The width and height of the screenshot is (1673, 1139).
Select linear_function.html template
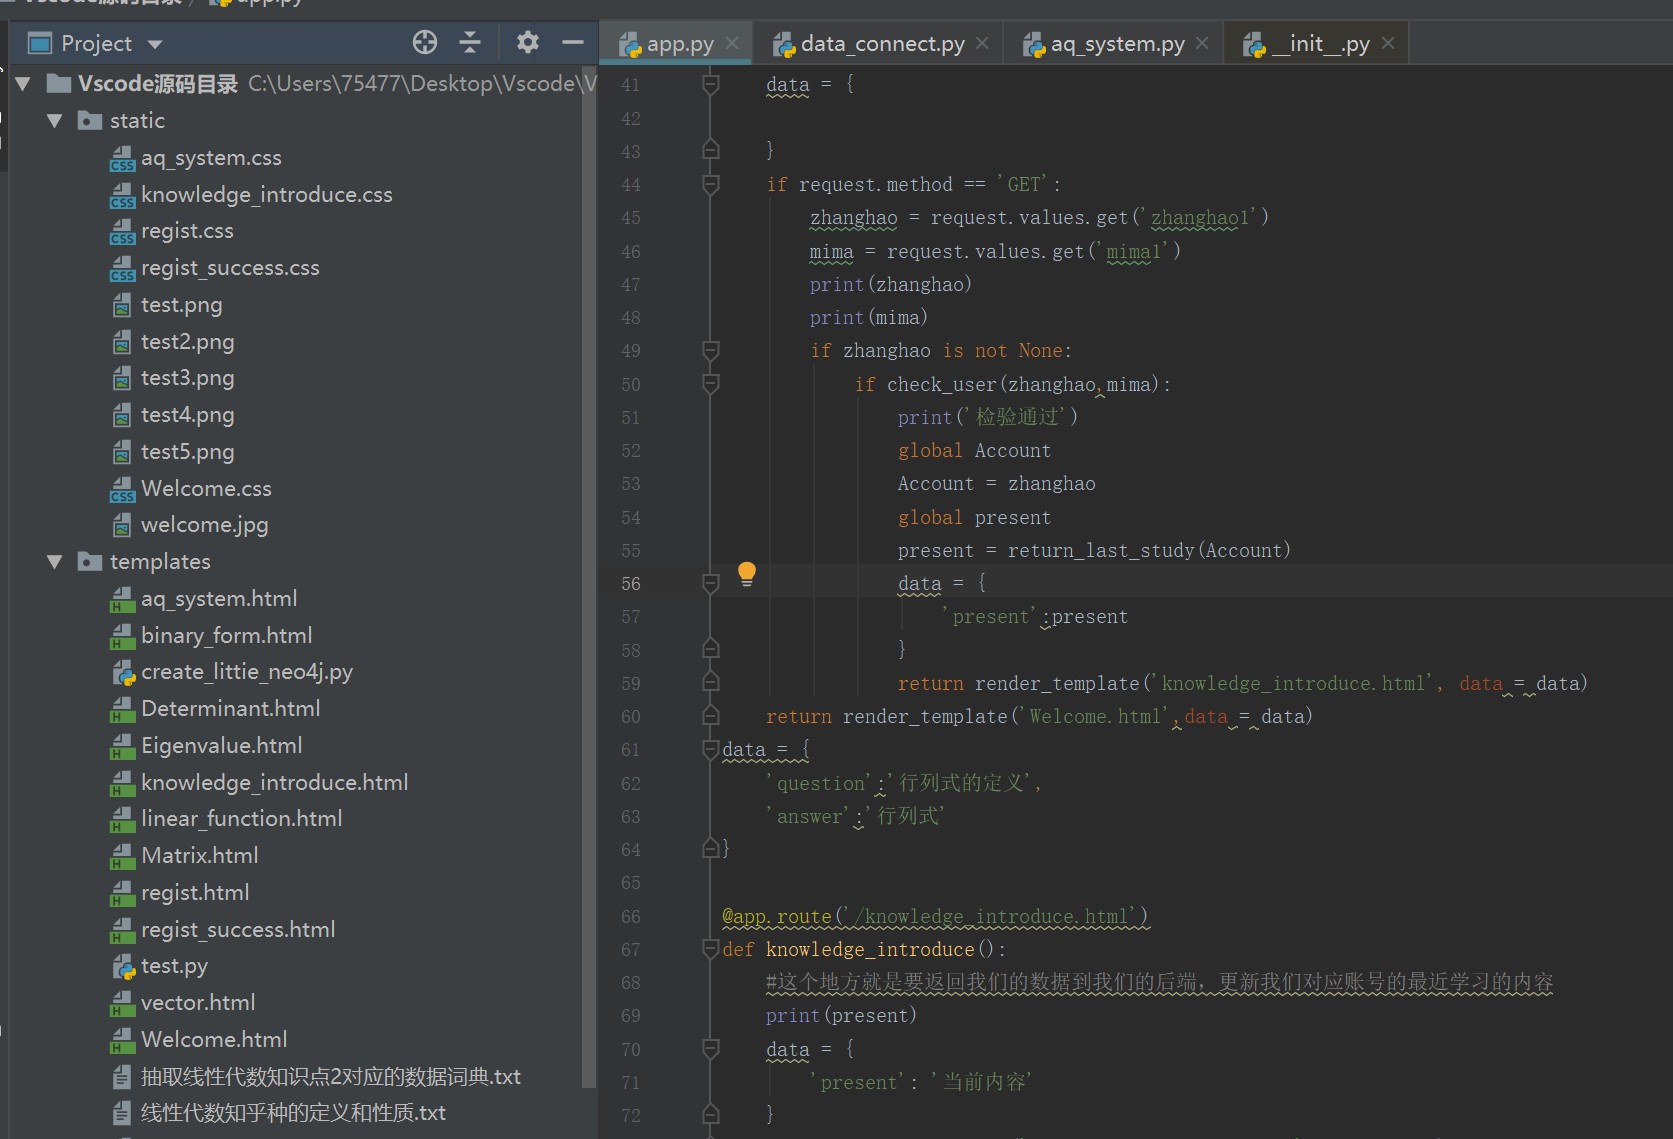click(241, 819)
